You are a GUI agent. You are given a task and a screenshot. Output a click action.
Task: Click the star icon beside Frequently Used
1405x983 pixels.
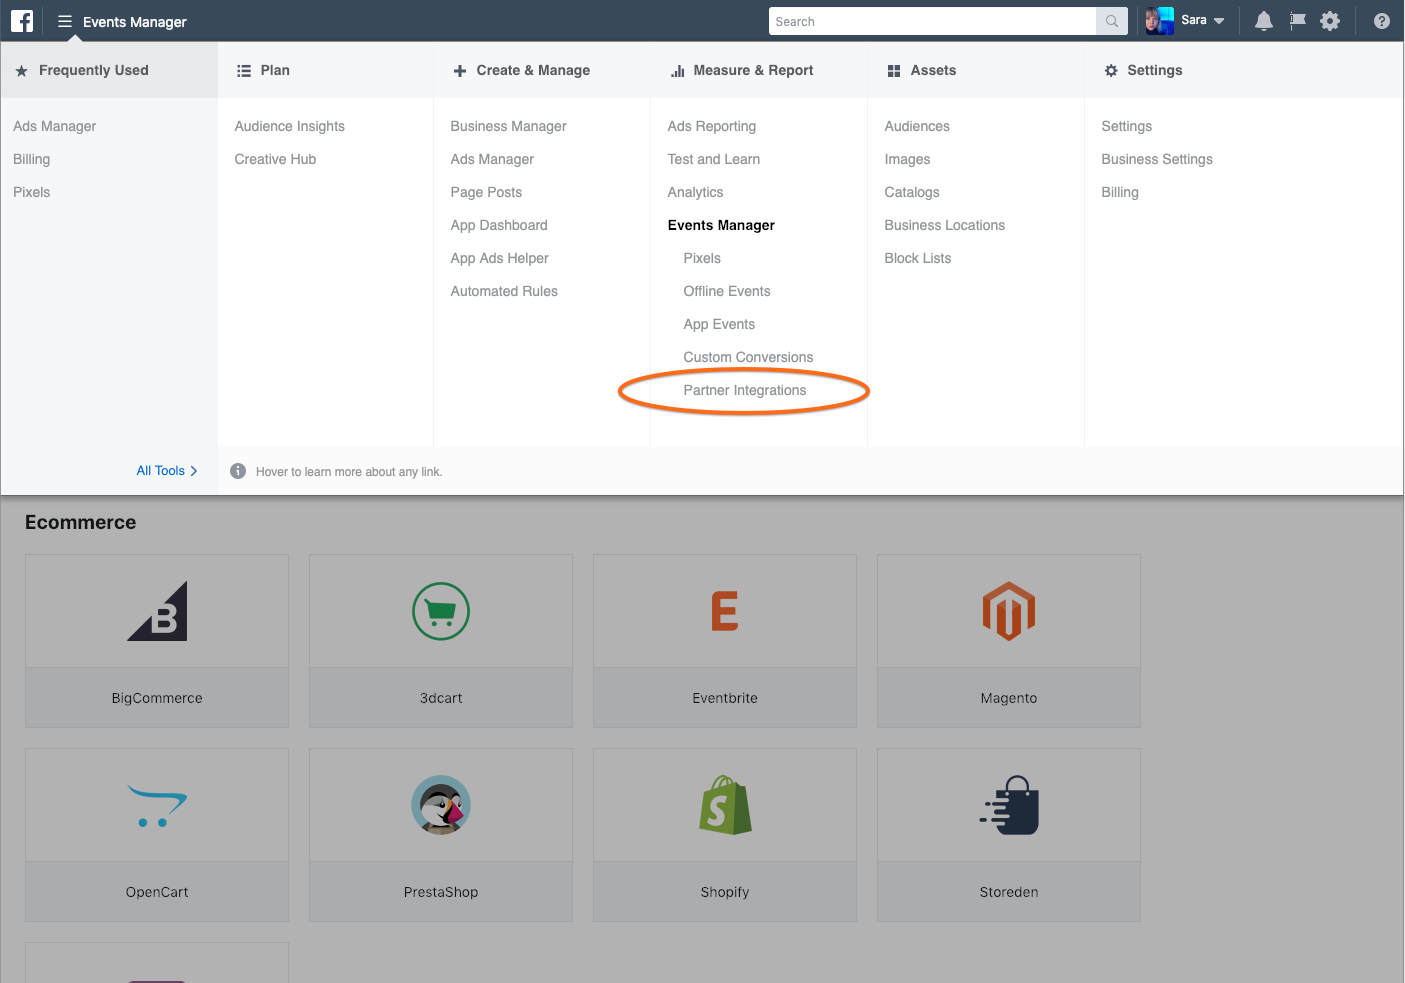pyautogui.click(x=22, y=71)
